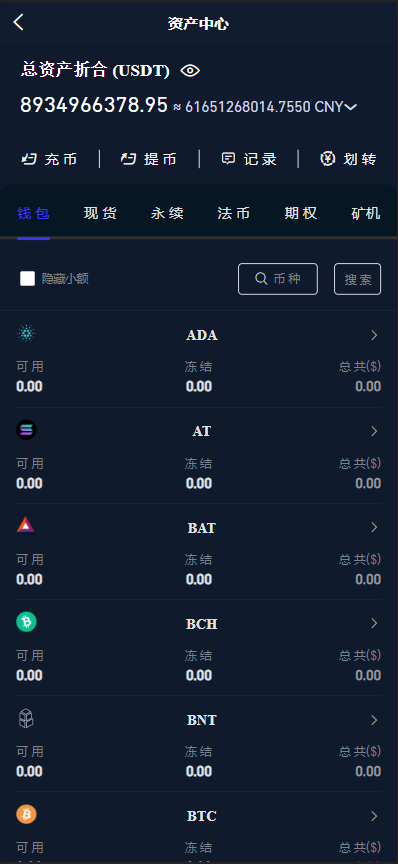Enable the 隐藏小额 checkbox
Viewport: 398px width, 864px height.
[28, 278]
